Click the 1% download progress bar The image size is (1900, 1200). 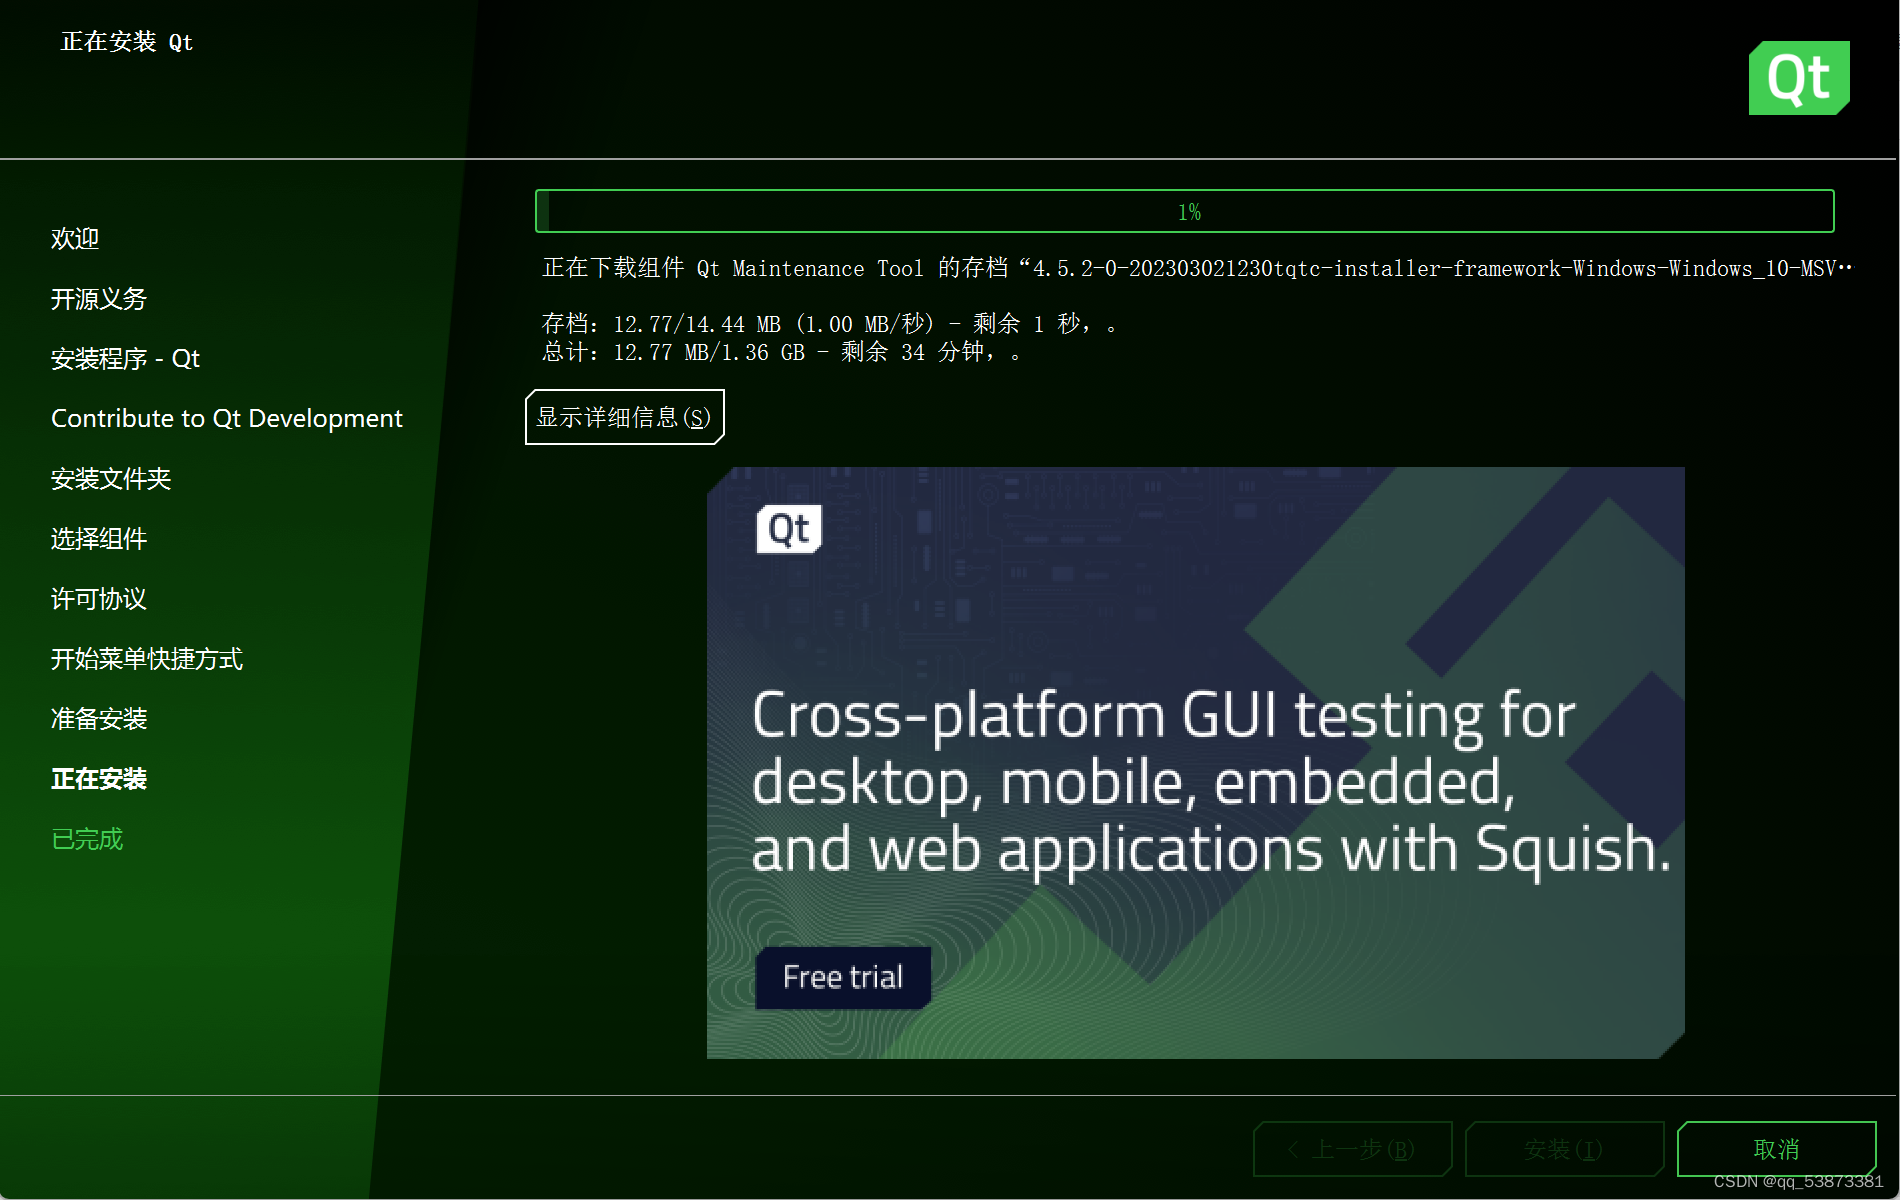click(1184, 212)
